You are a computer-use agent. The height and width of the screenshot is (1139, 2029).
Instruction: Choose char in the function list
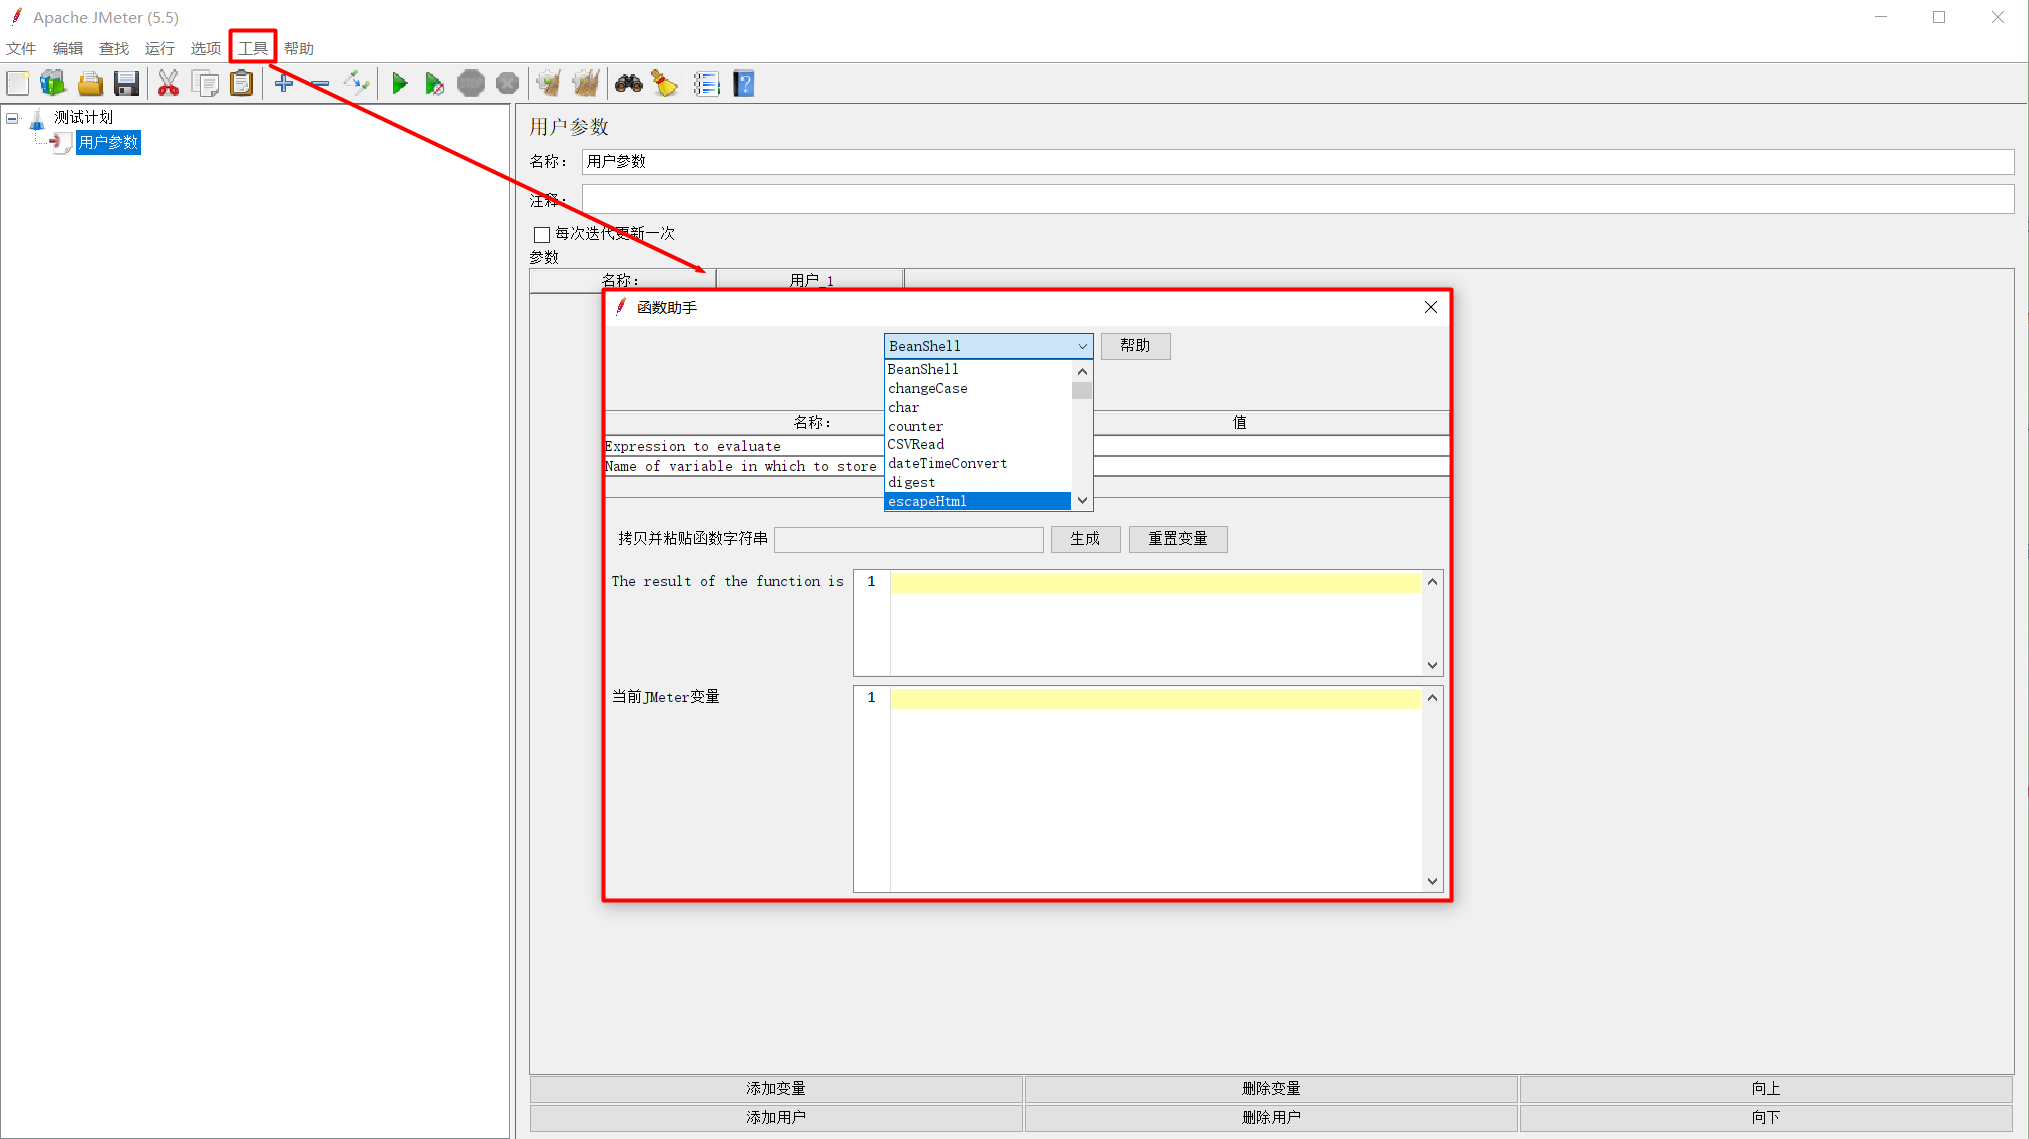978,408
